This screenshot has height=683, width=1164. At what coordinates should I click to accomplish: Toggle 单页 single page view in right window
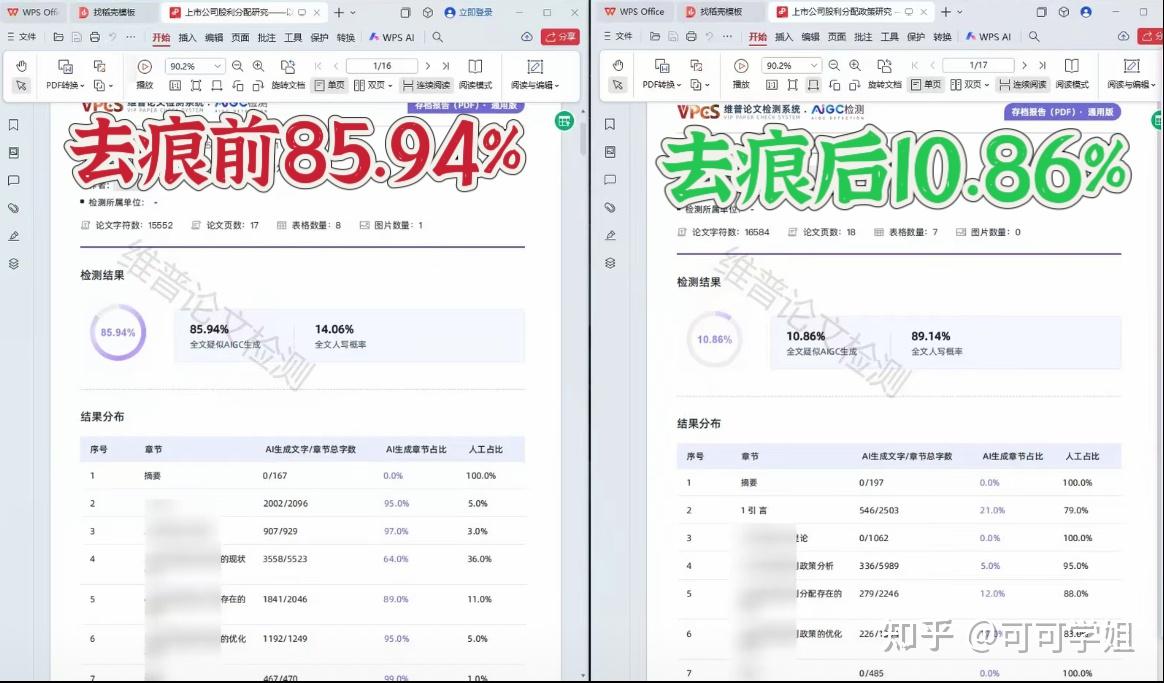click(x=926, y=85)
